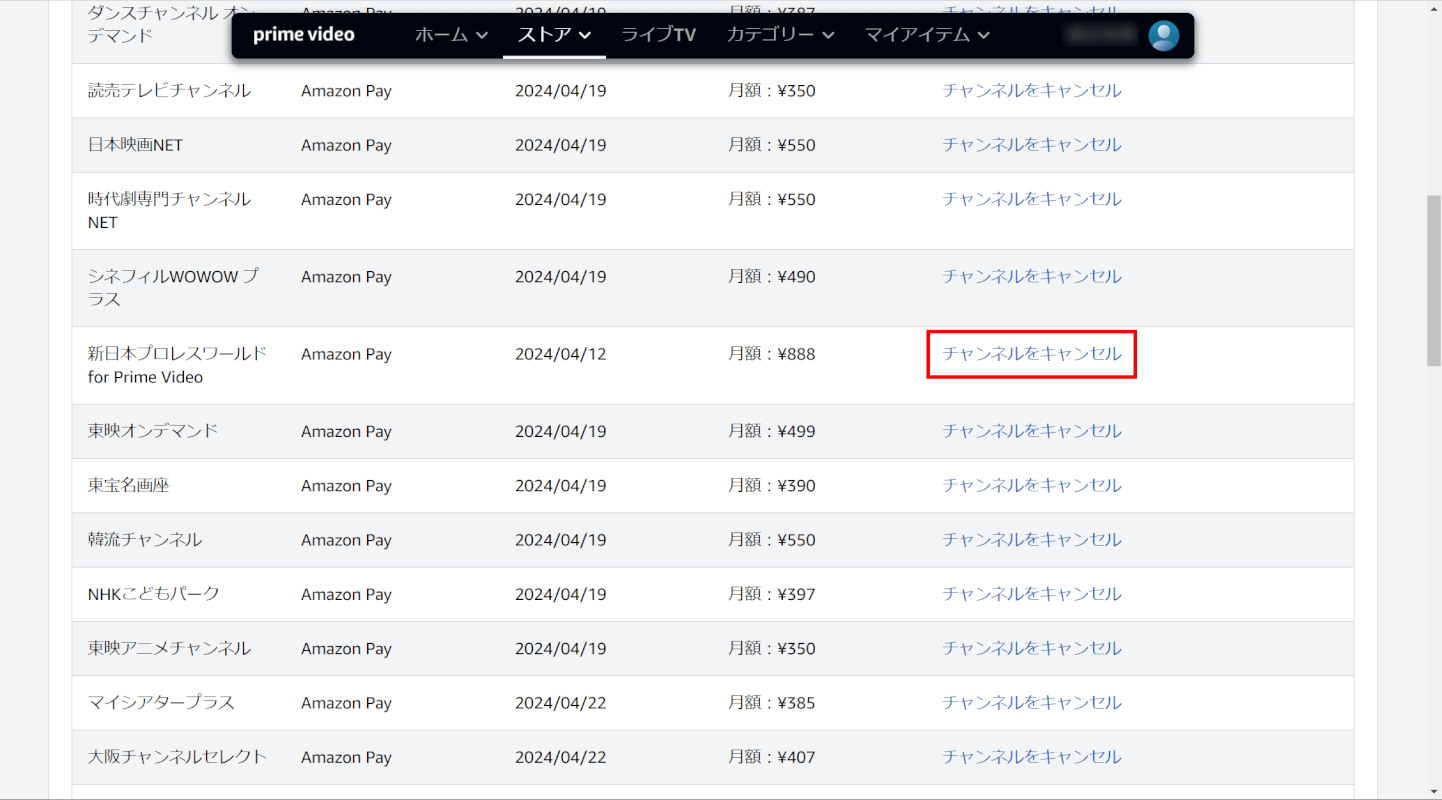1442x800 pixels.
Task: Expand the ストア dropdown menu
Action: (554, 35)
